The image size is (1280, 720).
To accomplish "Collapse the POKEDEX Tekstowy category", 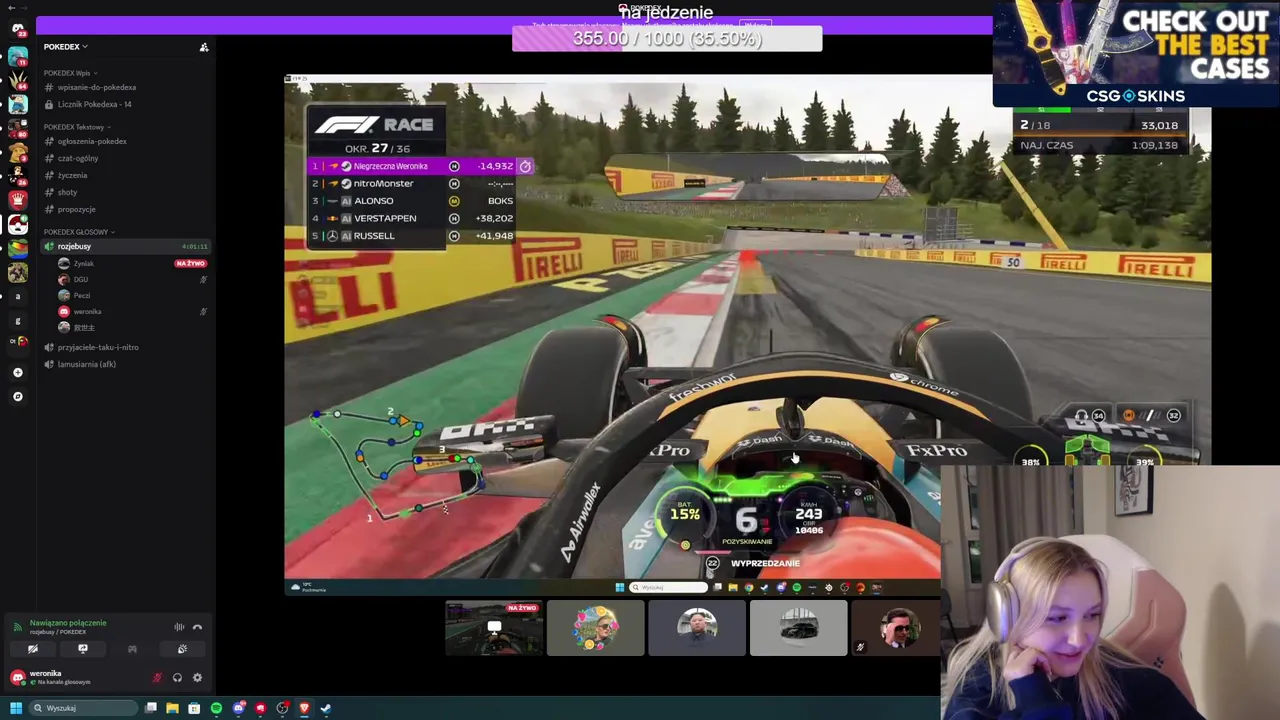I will [76, 127].
